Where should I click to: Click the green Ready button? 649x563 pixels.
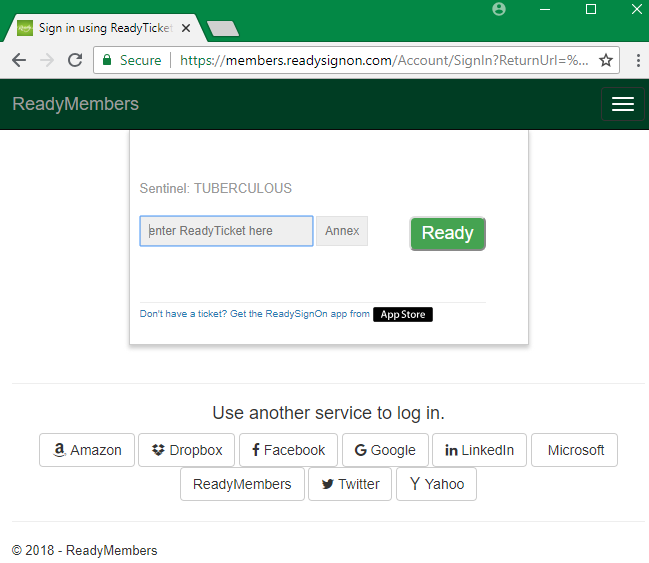tap(447, 233)
